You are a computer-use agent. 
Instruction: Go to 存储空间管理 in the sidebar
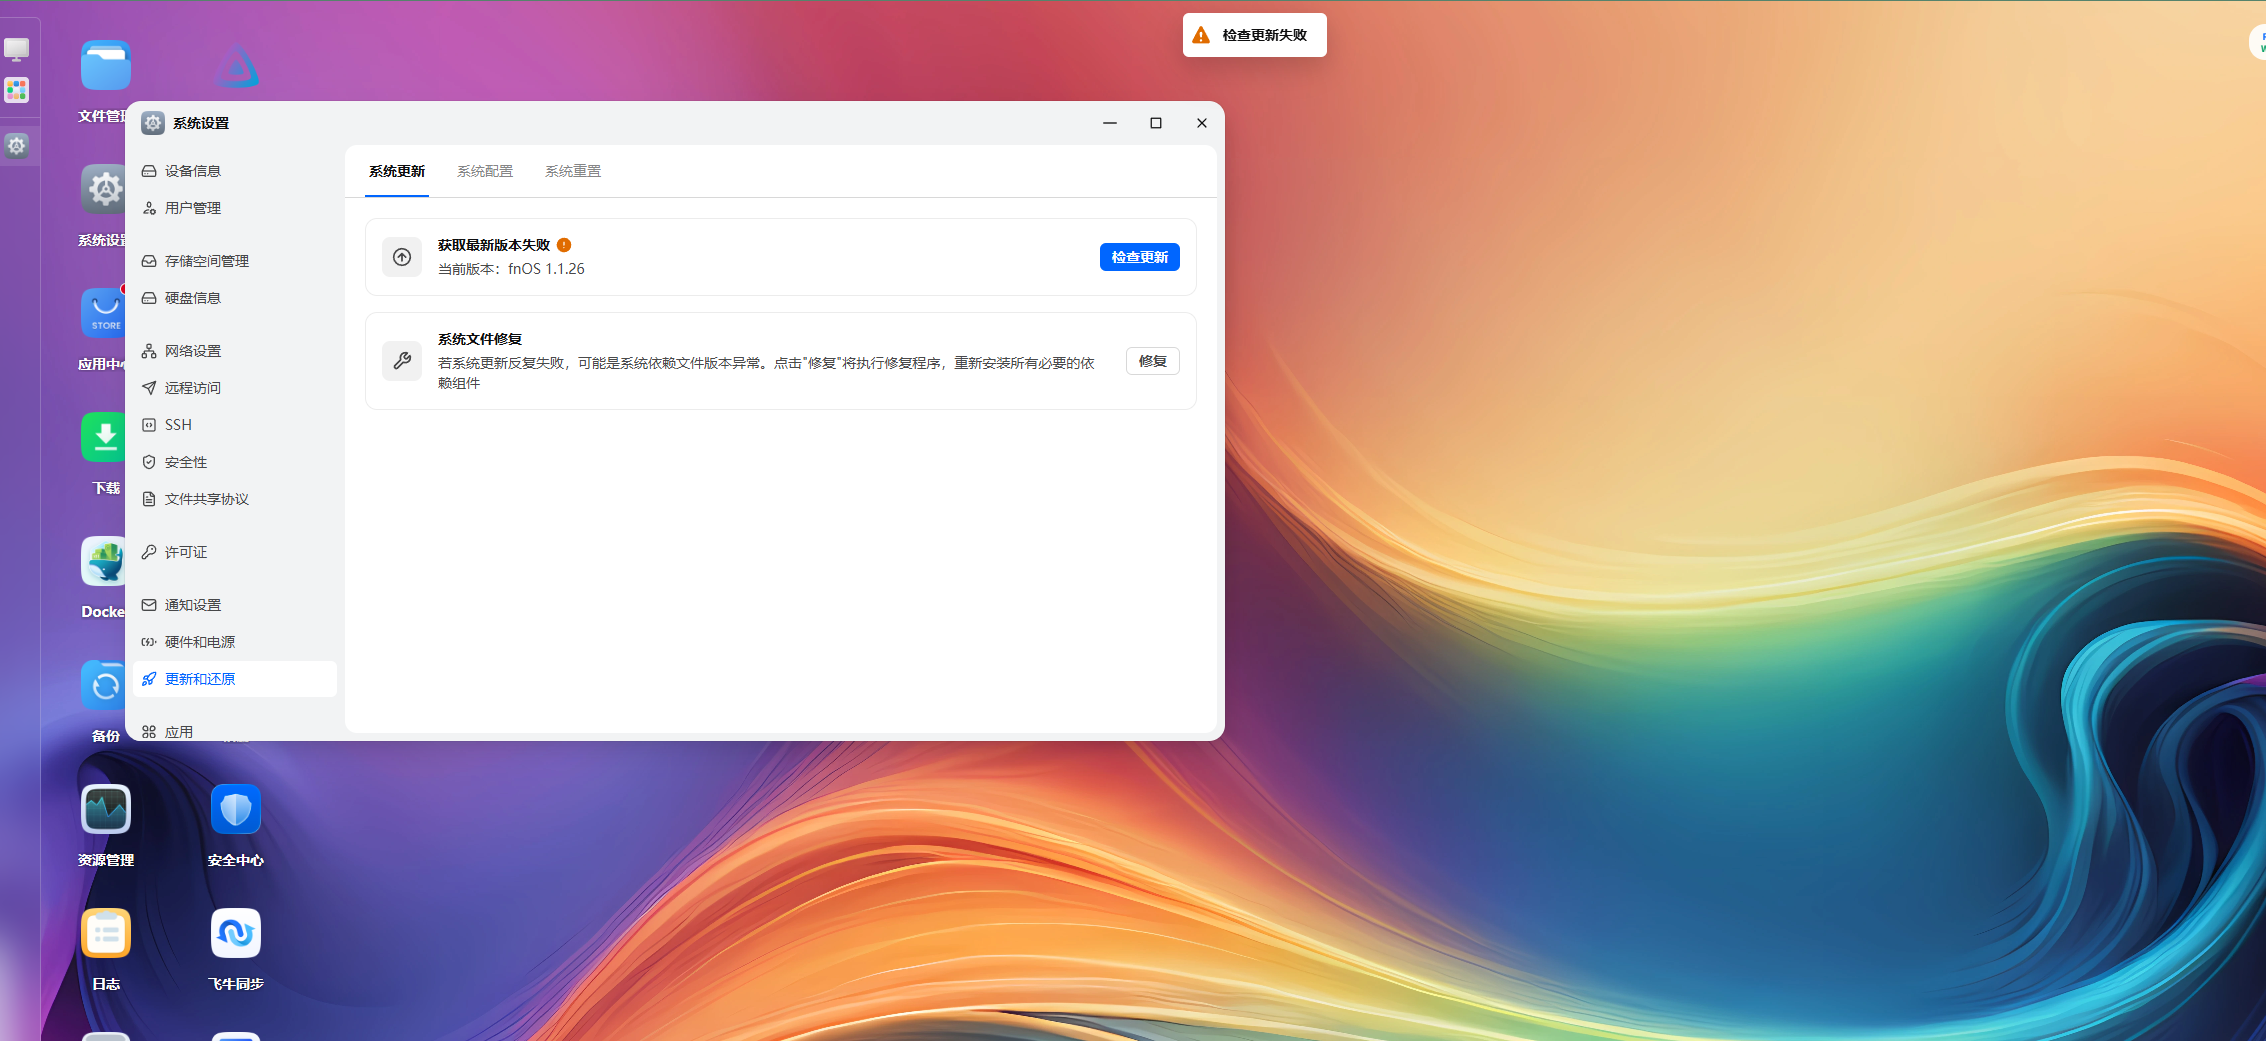click(x=235, y=261)
